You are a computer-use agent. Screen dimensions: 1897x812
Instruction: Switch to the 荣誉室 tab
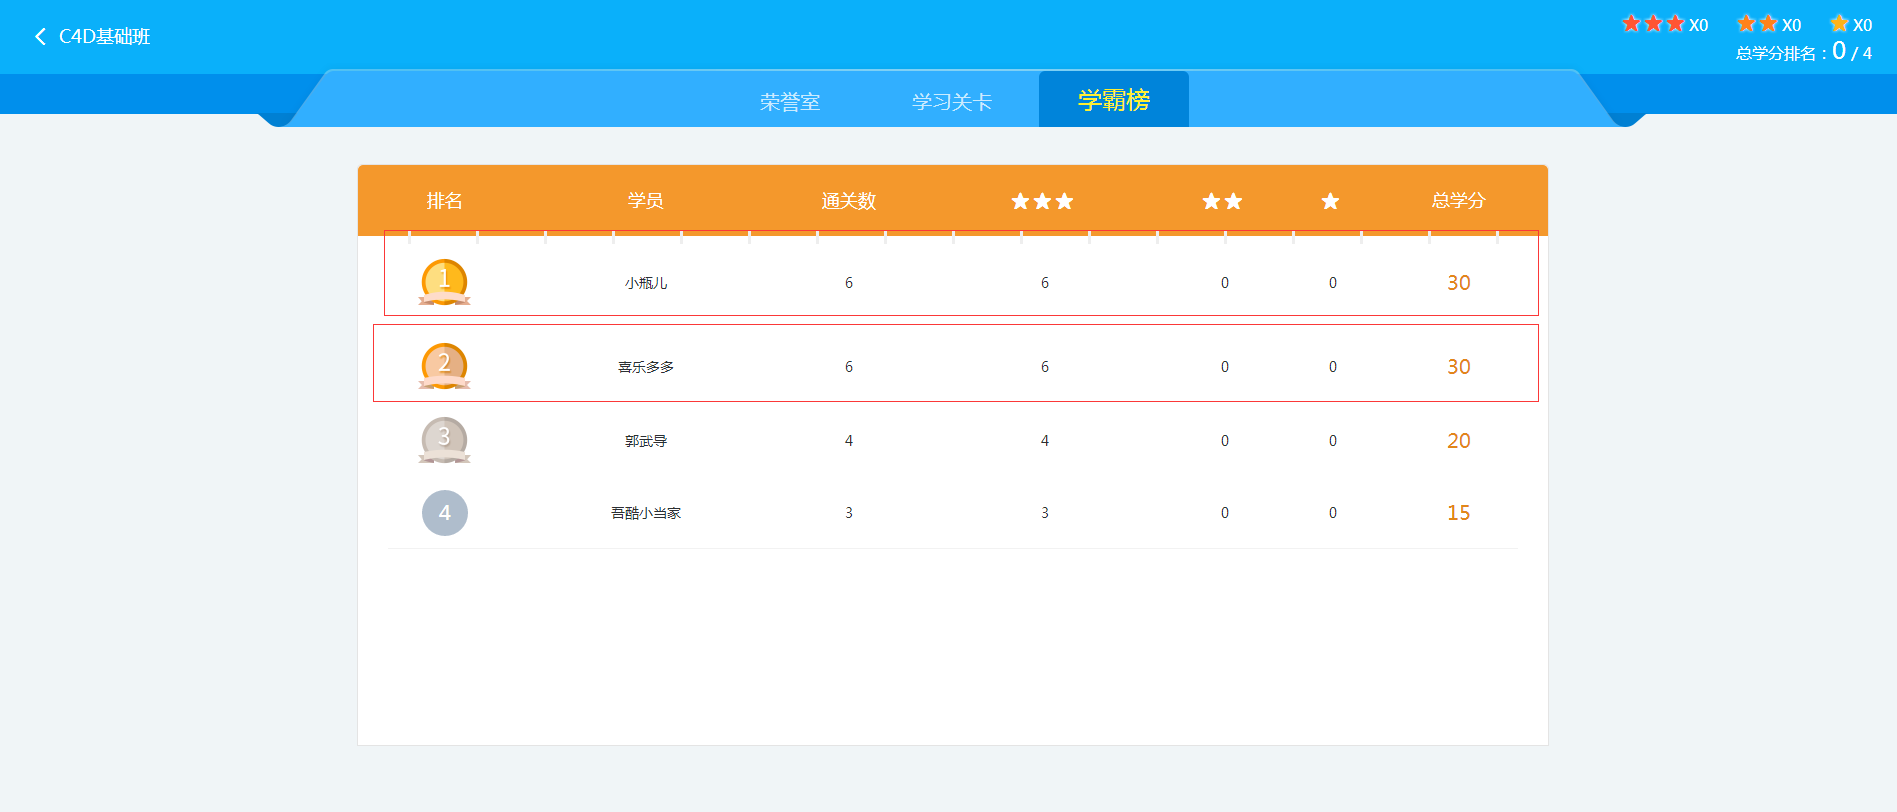pos(790,102)
